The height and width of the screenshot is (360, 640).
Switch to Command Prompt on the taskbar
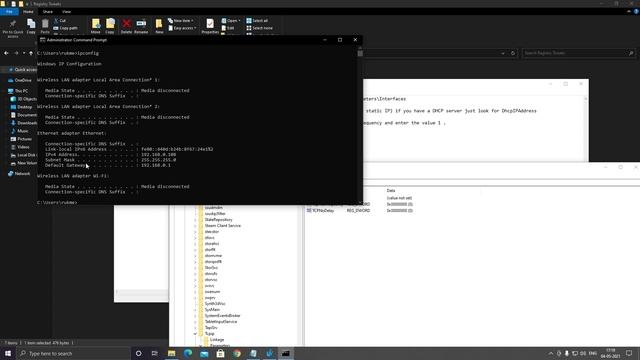(x=286, y=353)
